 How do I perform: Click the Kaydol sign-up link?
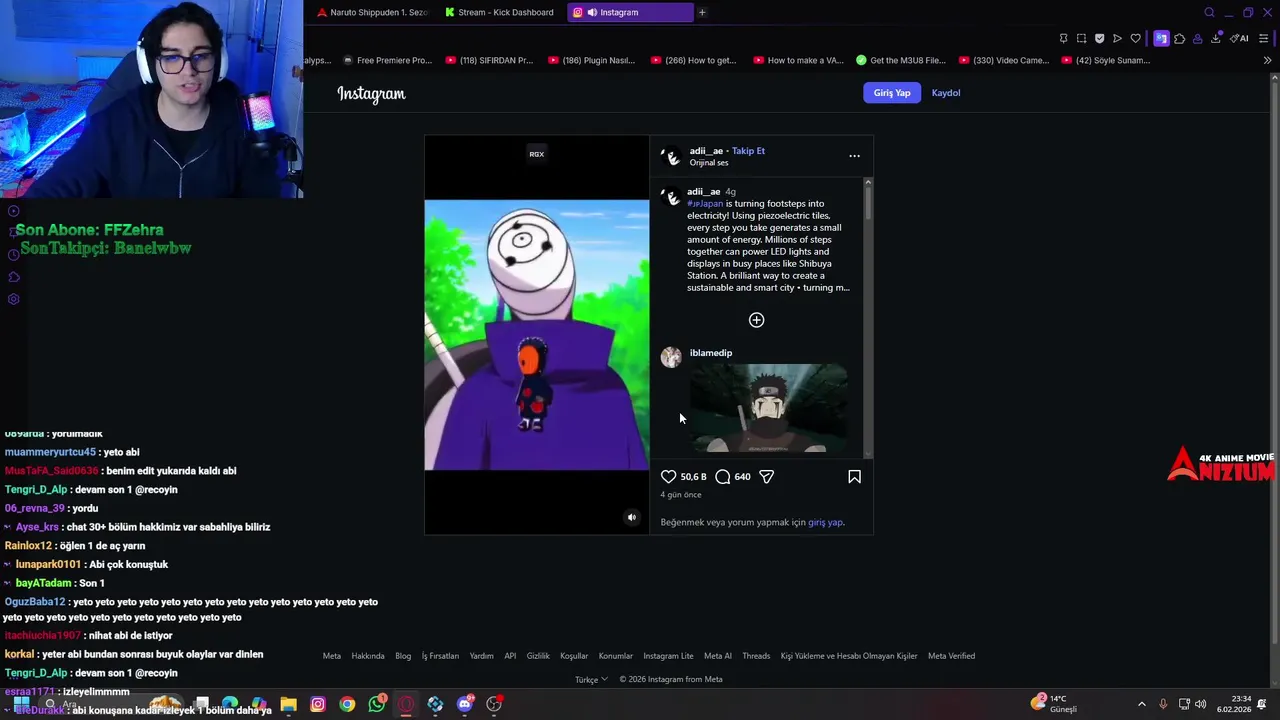tap(946, 93)
